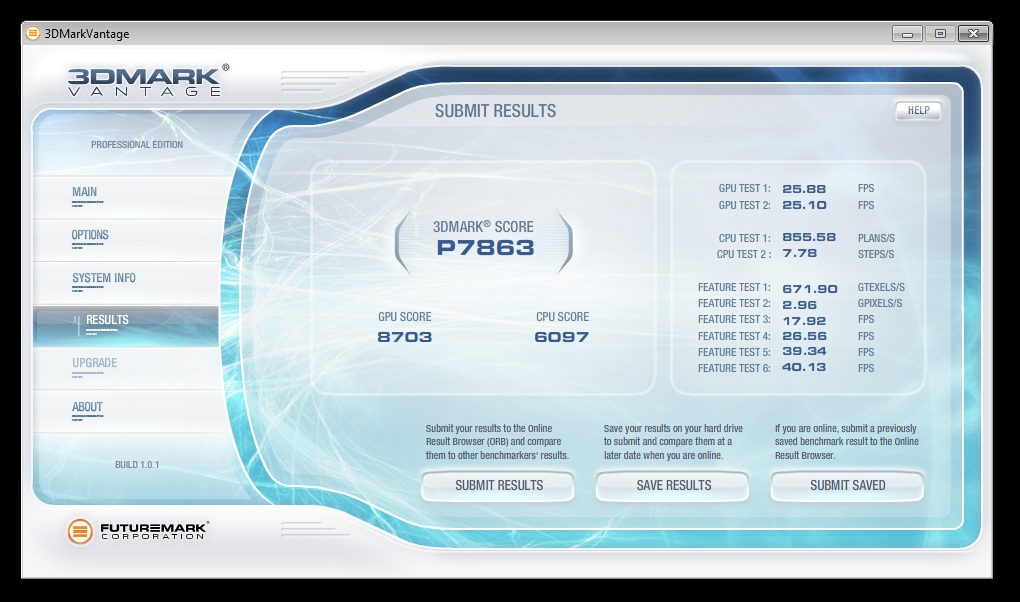The width and height of the screenshot is (1020, 602).
Task: Open the About section
Action: point(126,412)
